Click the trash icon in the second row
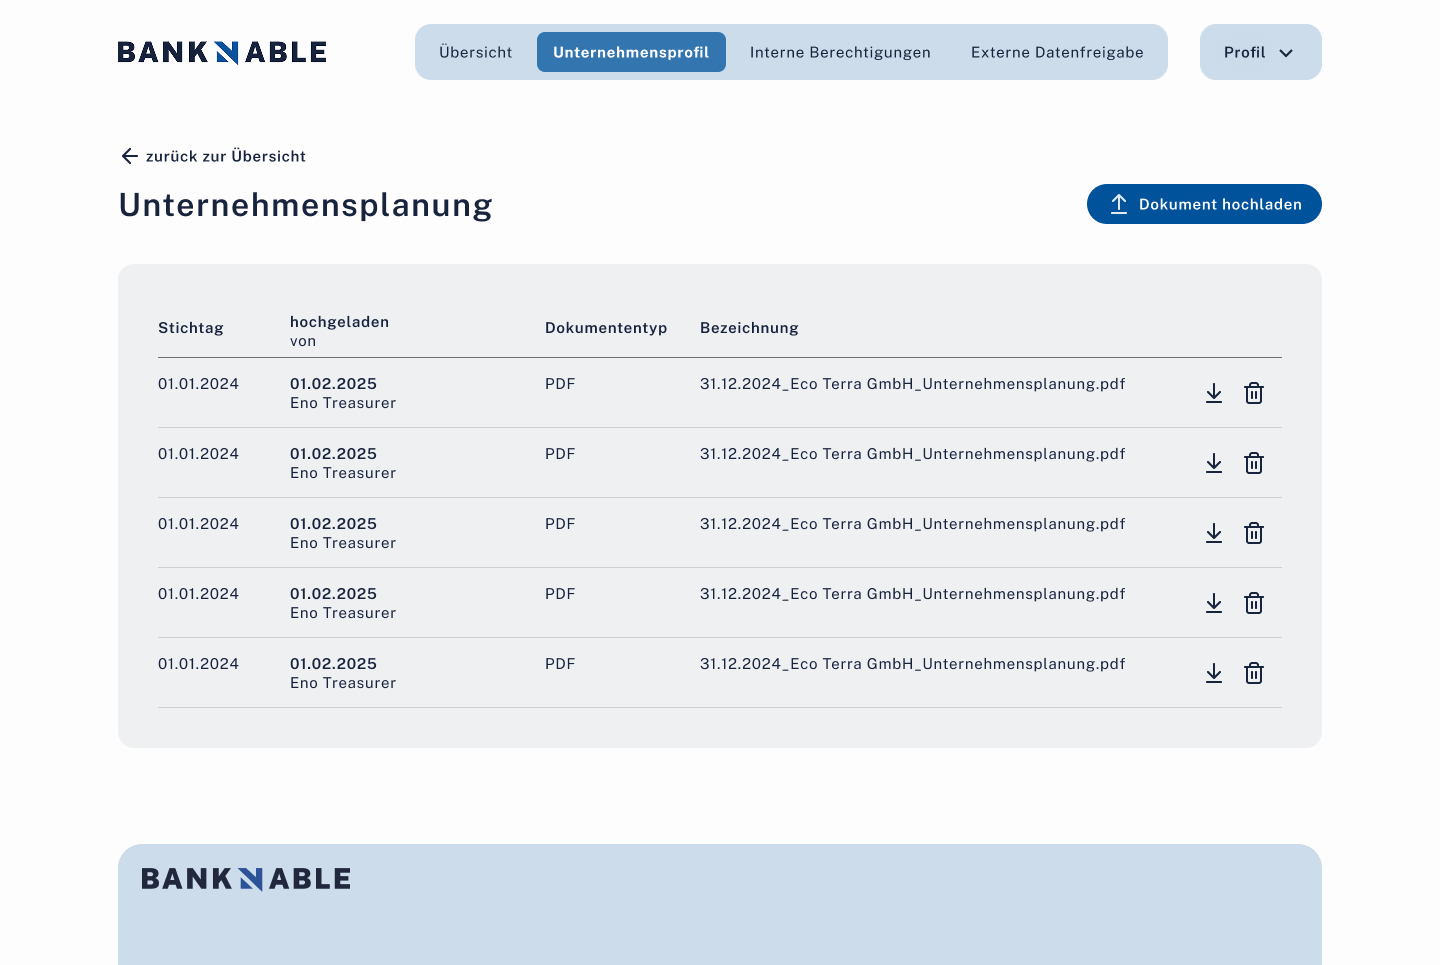 [1254, 463]
